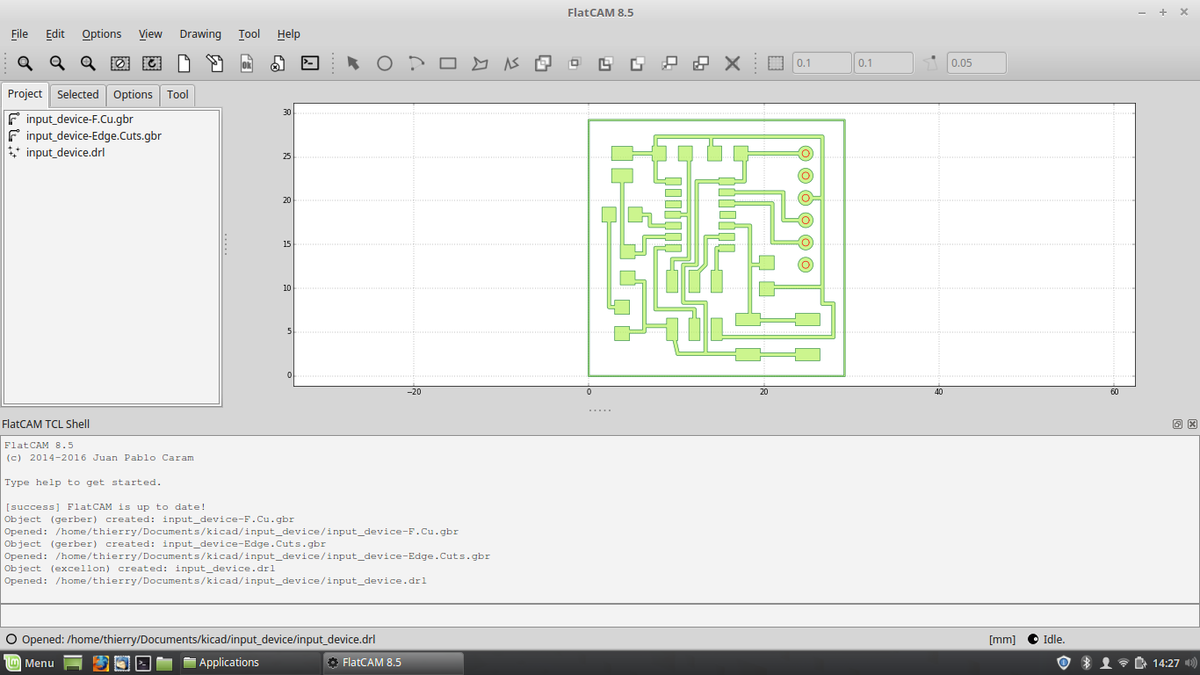Viewport: 1200px width, 675px height.
Task: Open the Options menu
Action: pos(102,34)
